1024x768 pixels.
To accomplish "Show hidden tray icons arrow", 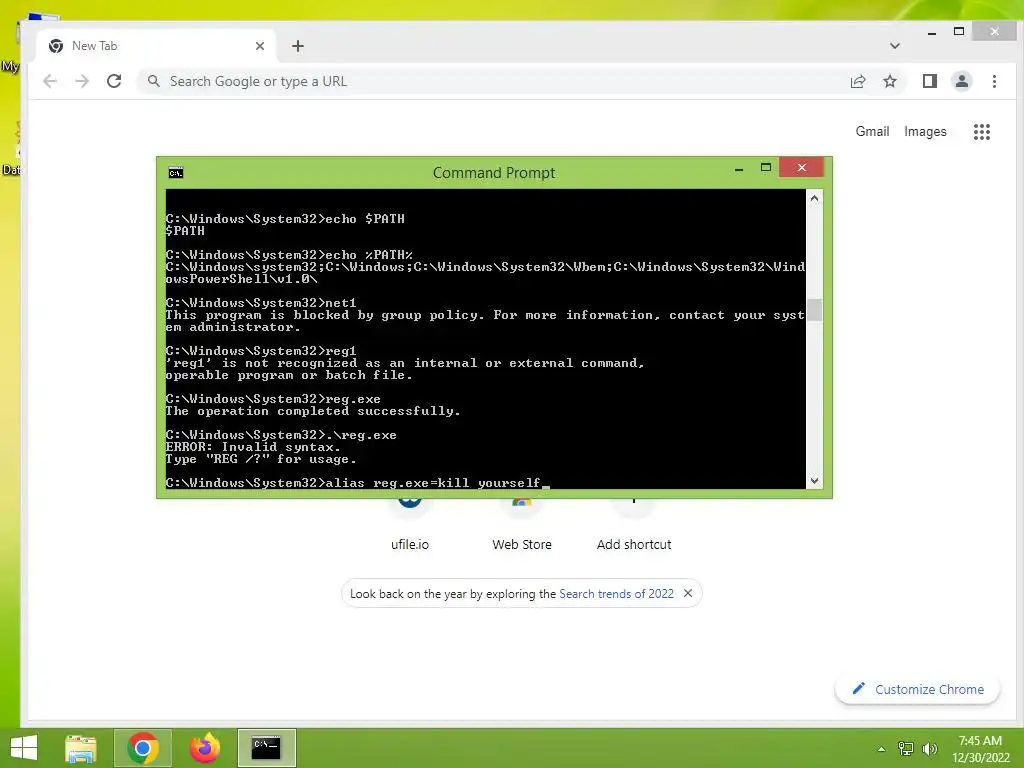I will point(882,749).
